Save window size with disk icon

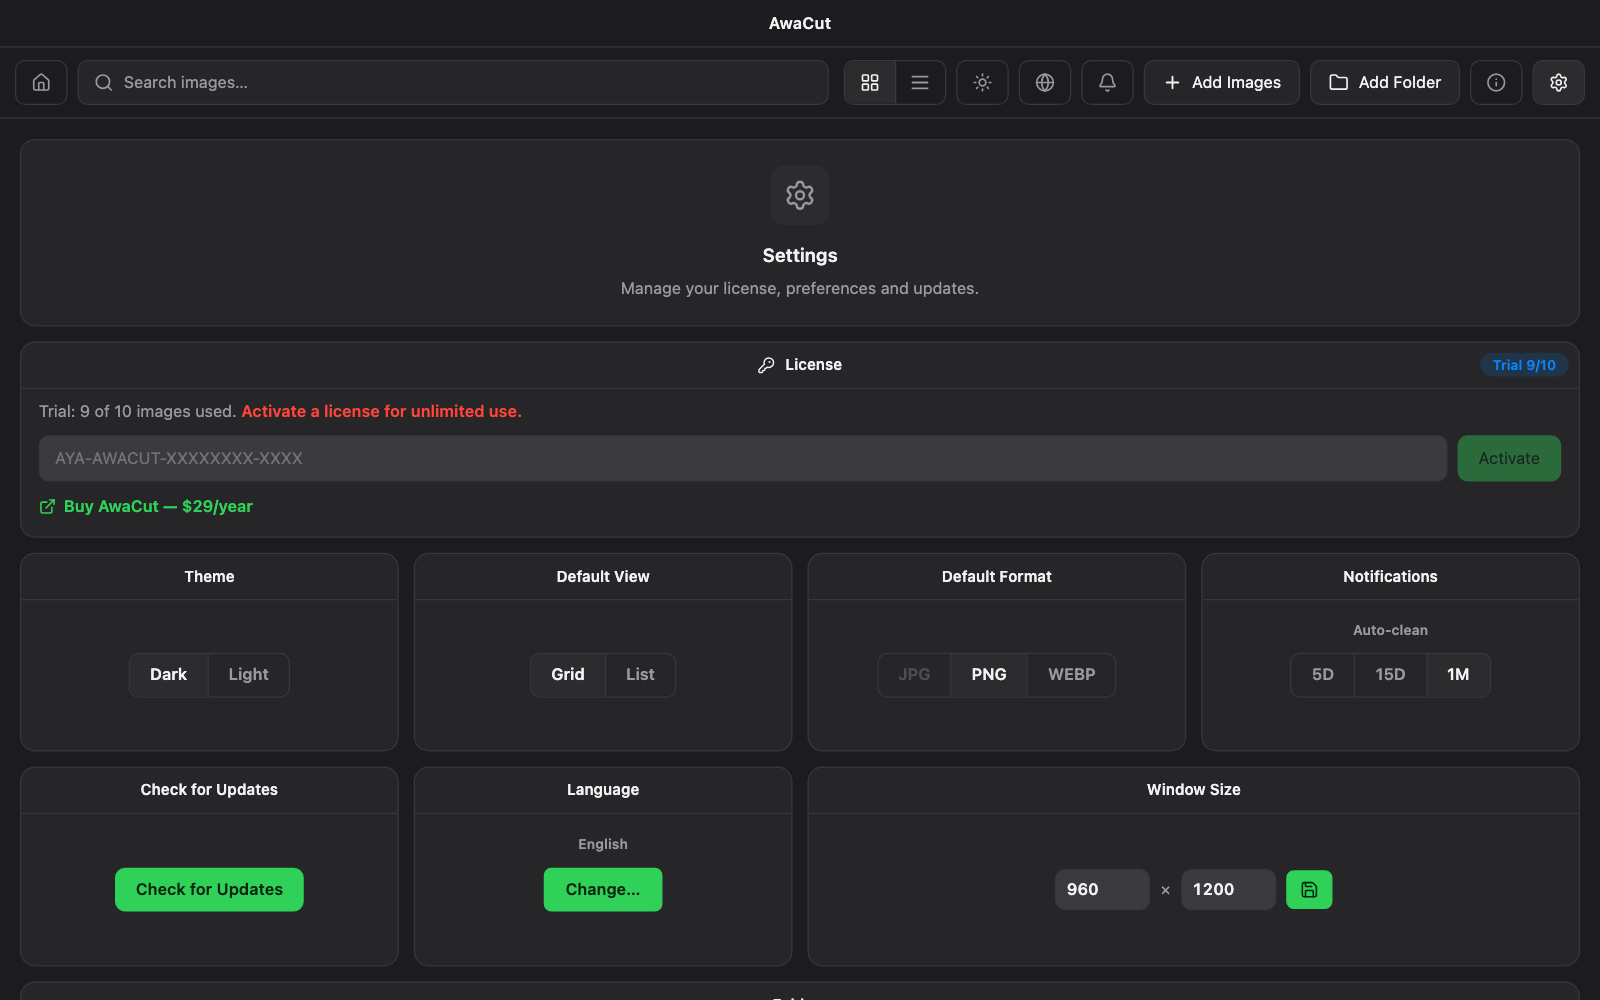tap(1309, 889)
